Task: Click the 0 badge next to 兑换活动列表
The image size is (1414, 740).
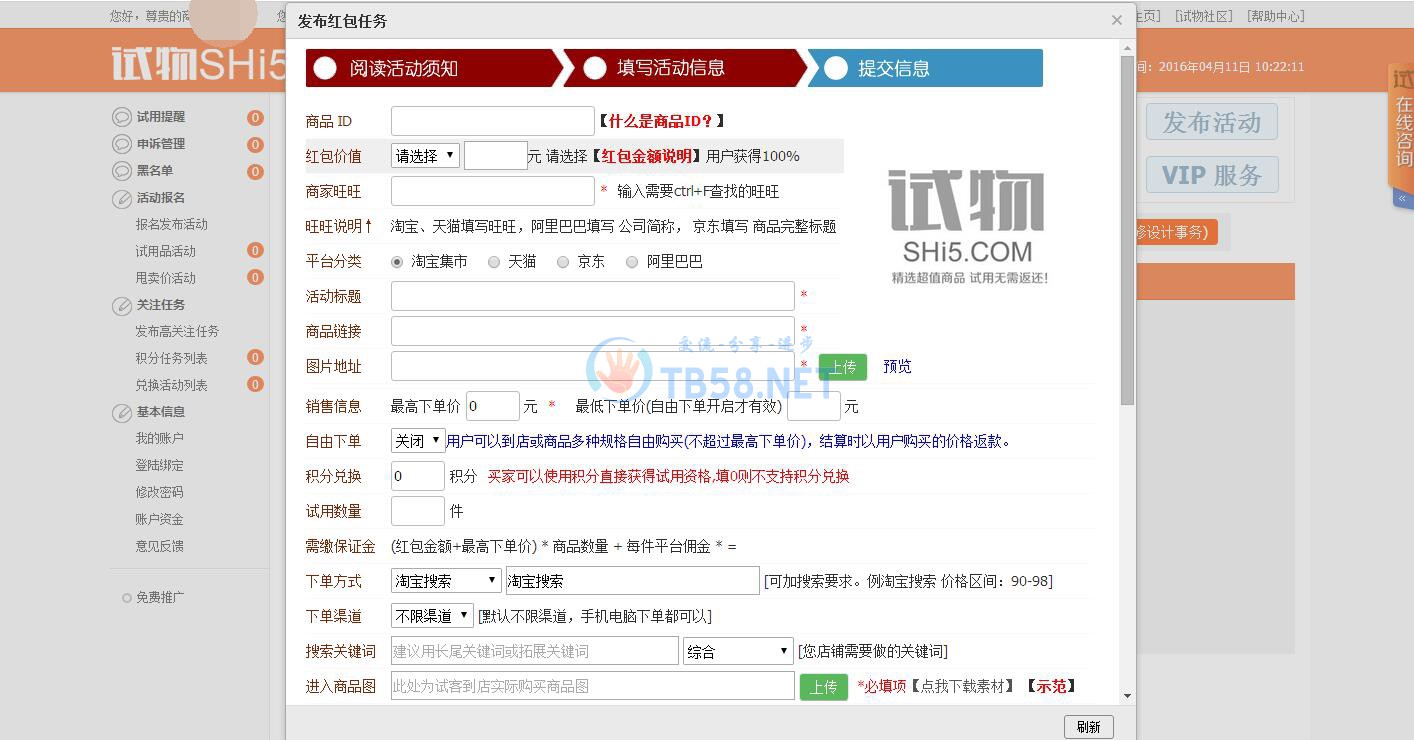Action: point(255,385)
